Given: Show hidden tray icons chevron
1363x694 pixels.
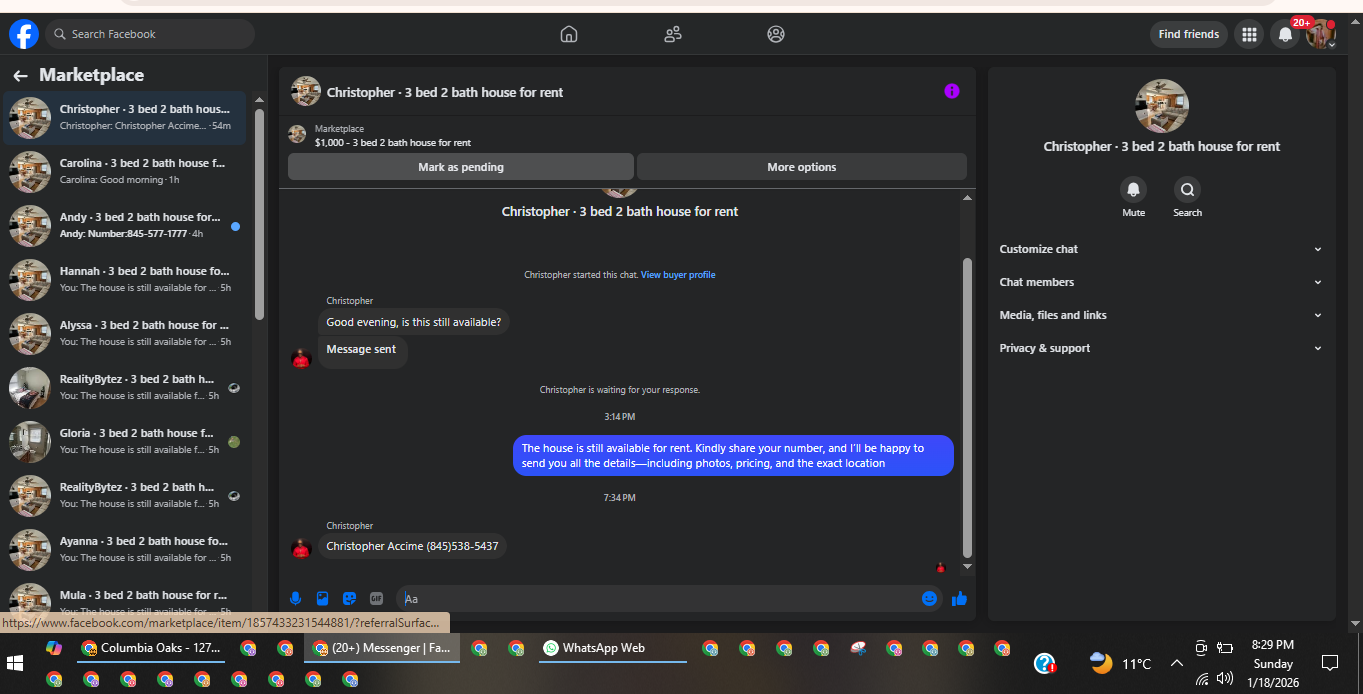Looking at the screenshot, I should click(1176, 663).
